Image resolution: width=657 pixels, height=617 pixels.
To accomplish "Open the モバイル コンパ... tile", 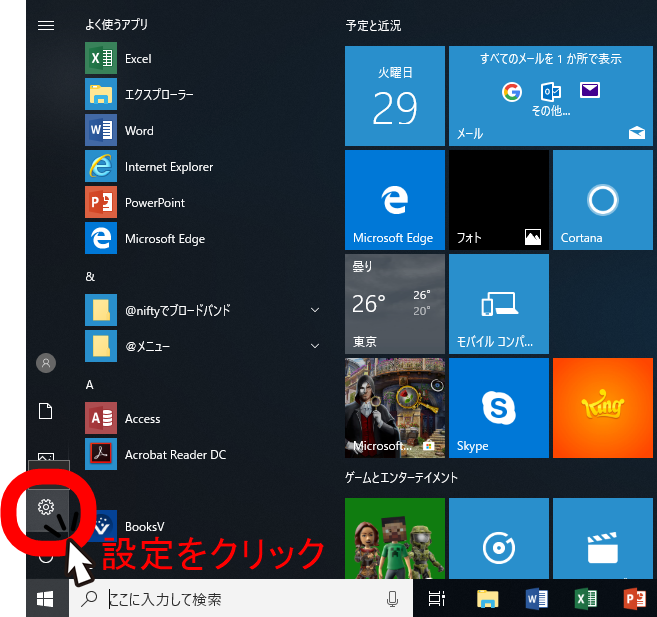I will [x=499, y=304].
